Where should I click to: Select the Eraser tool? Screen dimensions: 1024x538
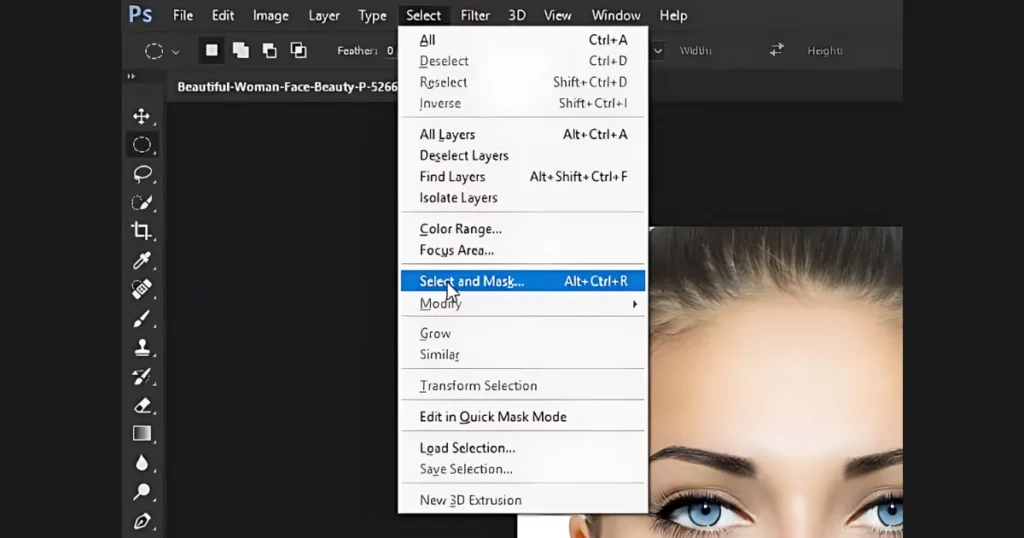click(142, 405)
